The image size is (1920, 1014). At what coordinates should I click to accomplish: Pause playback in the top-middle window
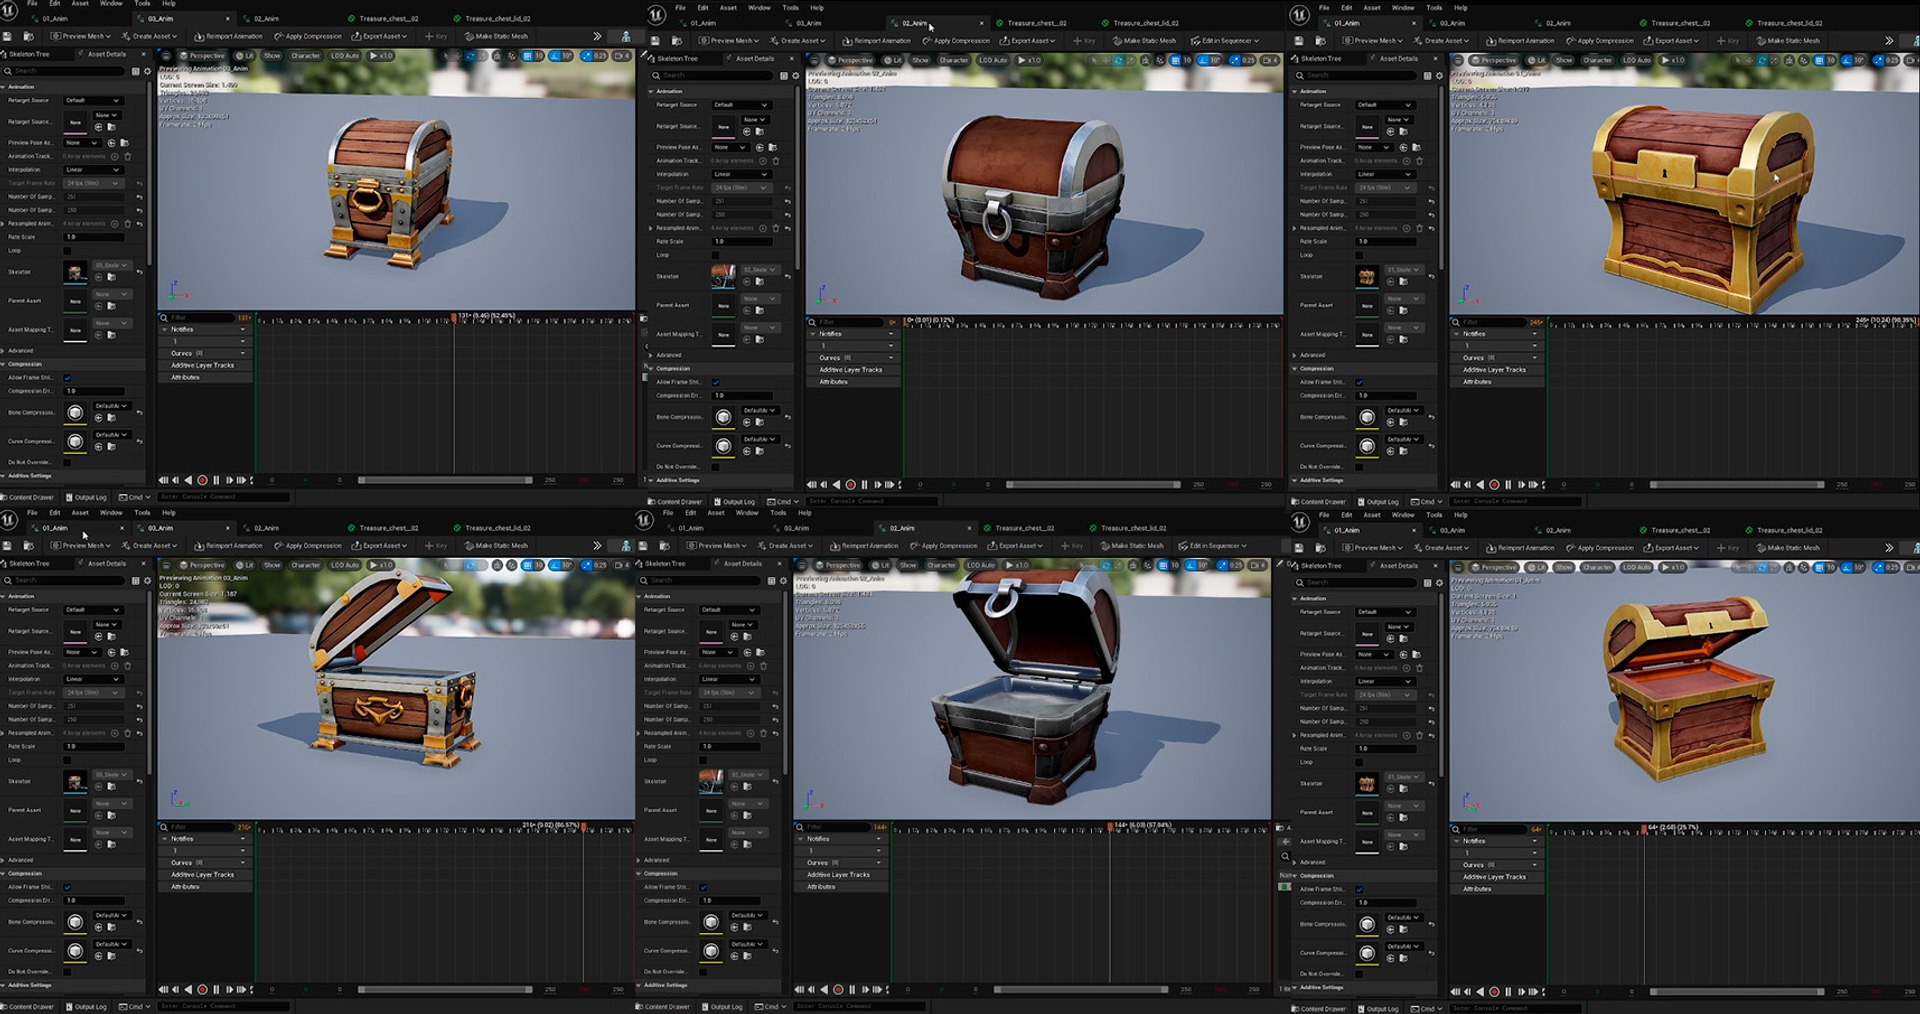[x=864, y=484]
